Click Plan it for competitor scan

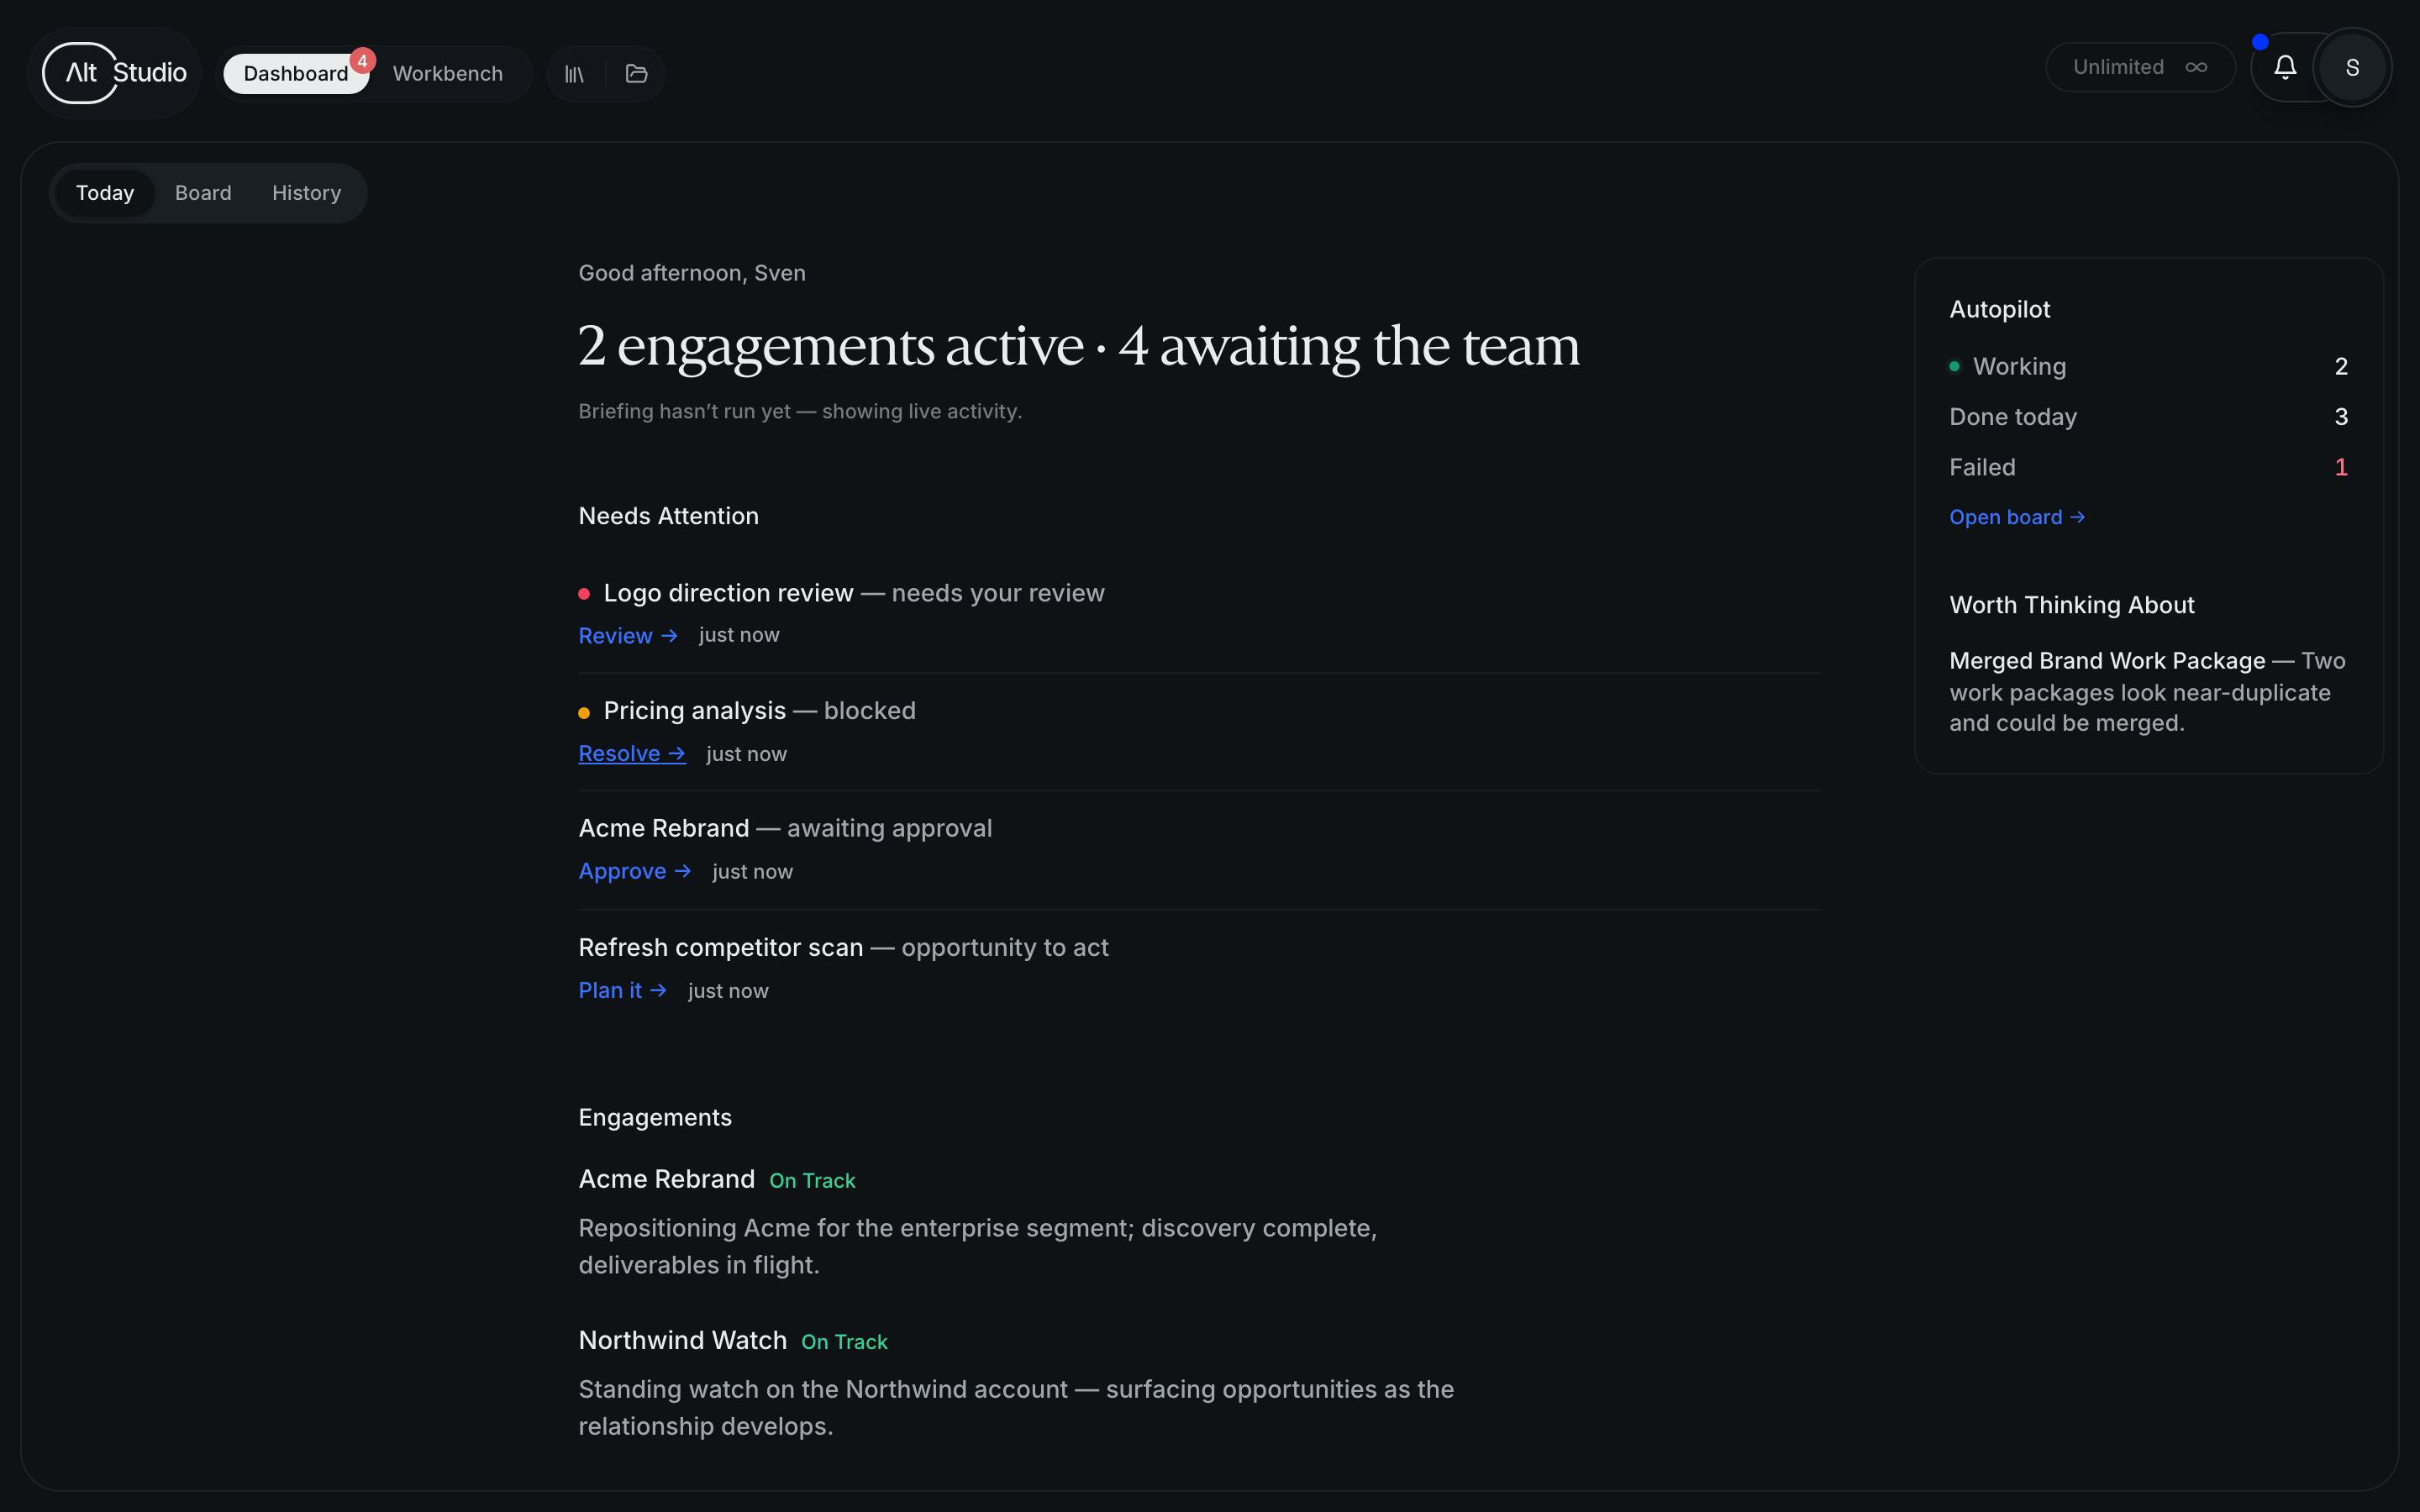(x=622, y=991)
